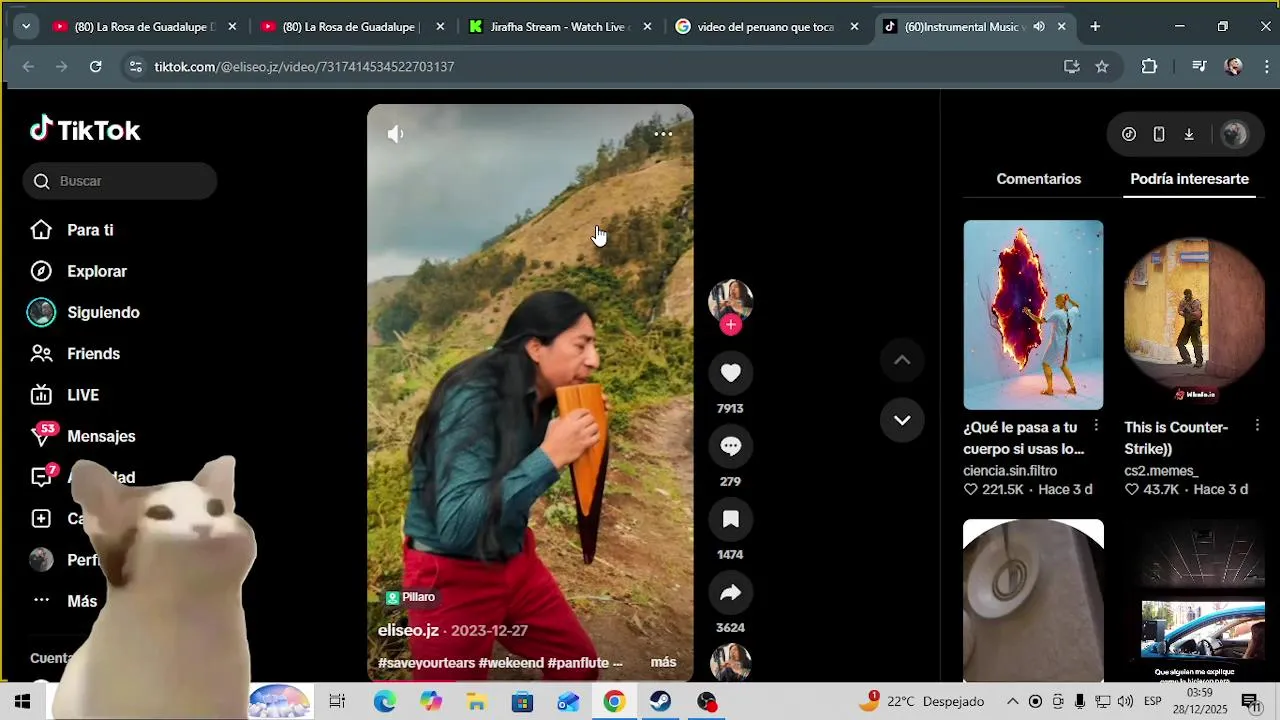Open Chrome three-dots menu
Screen dimensions: 1280x720
(1267, 66)
